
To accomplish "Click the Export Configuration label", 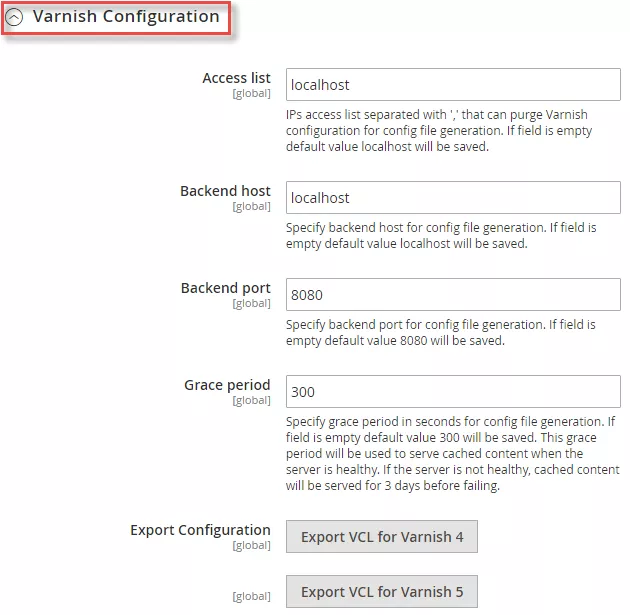I will [x=200, y=530].
